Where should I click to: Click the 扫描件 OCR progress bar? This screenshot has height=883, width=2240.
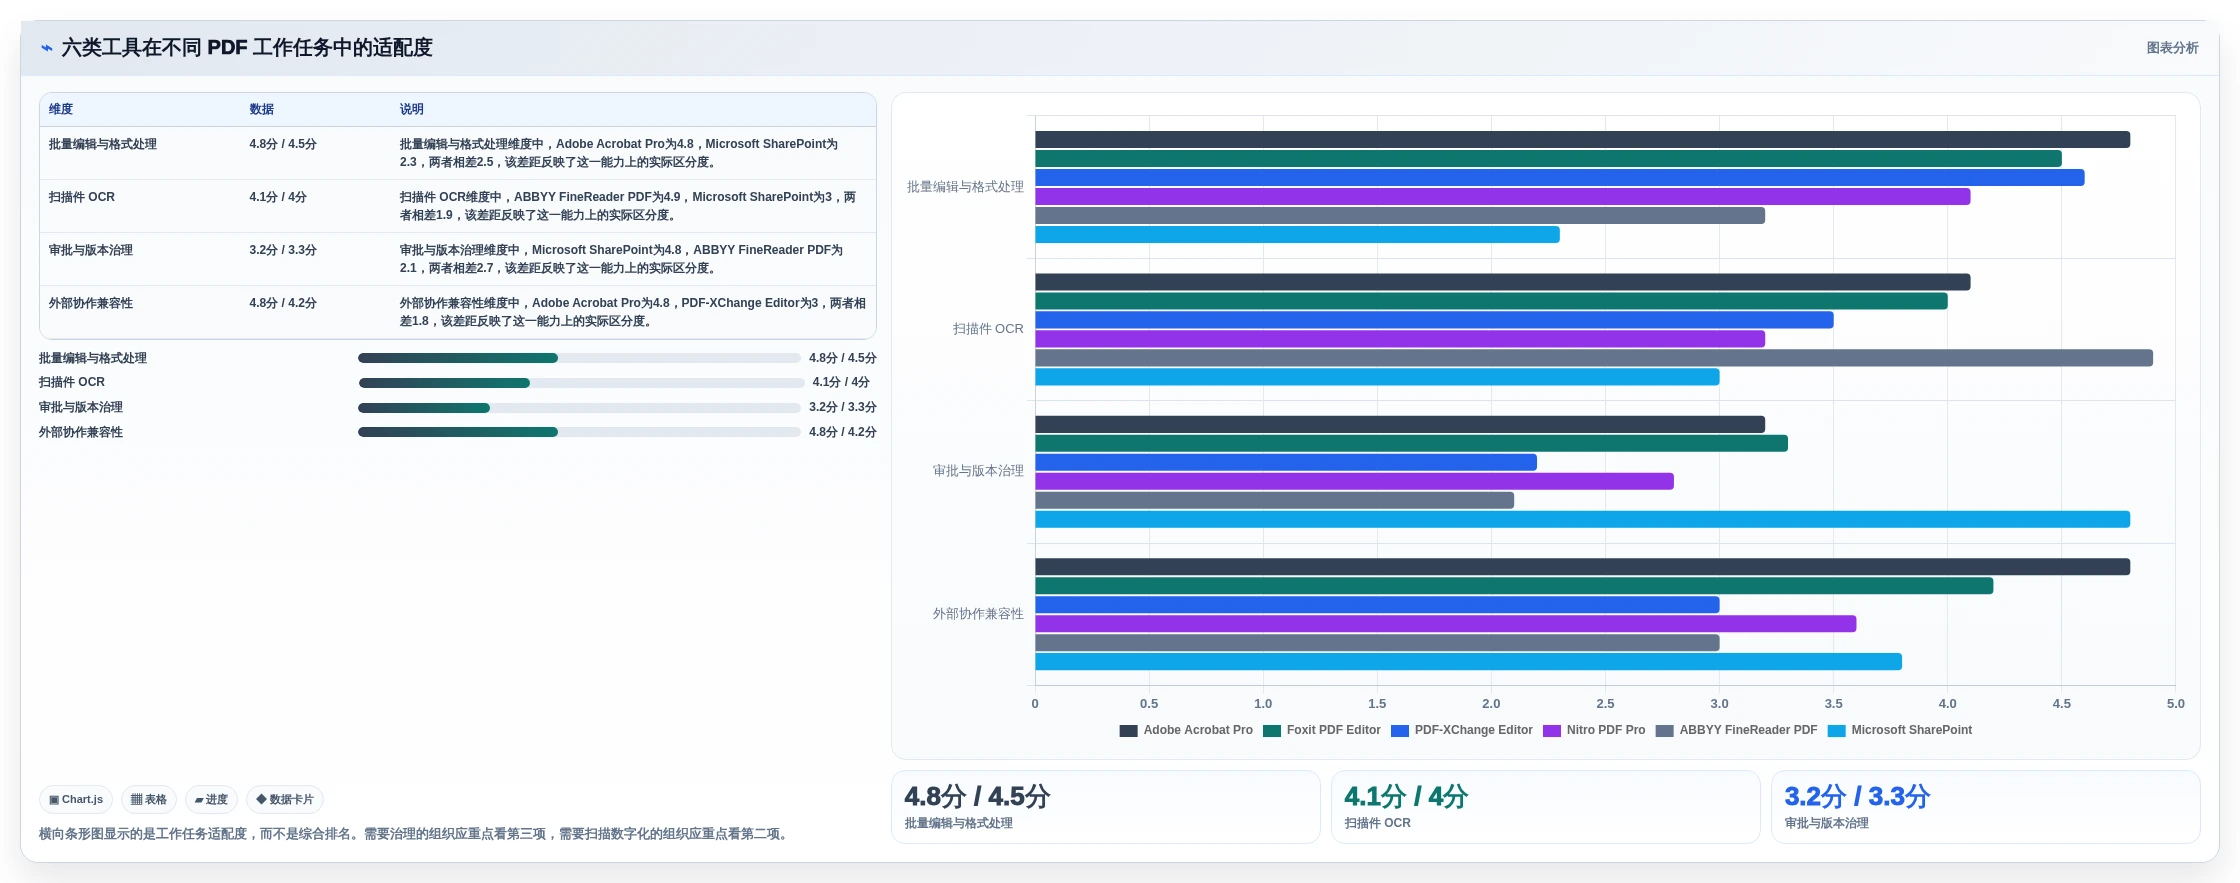(581, 383)
